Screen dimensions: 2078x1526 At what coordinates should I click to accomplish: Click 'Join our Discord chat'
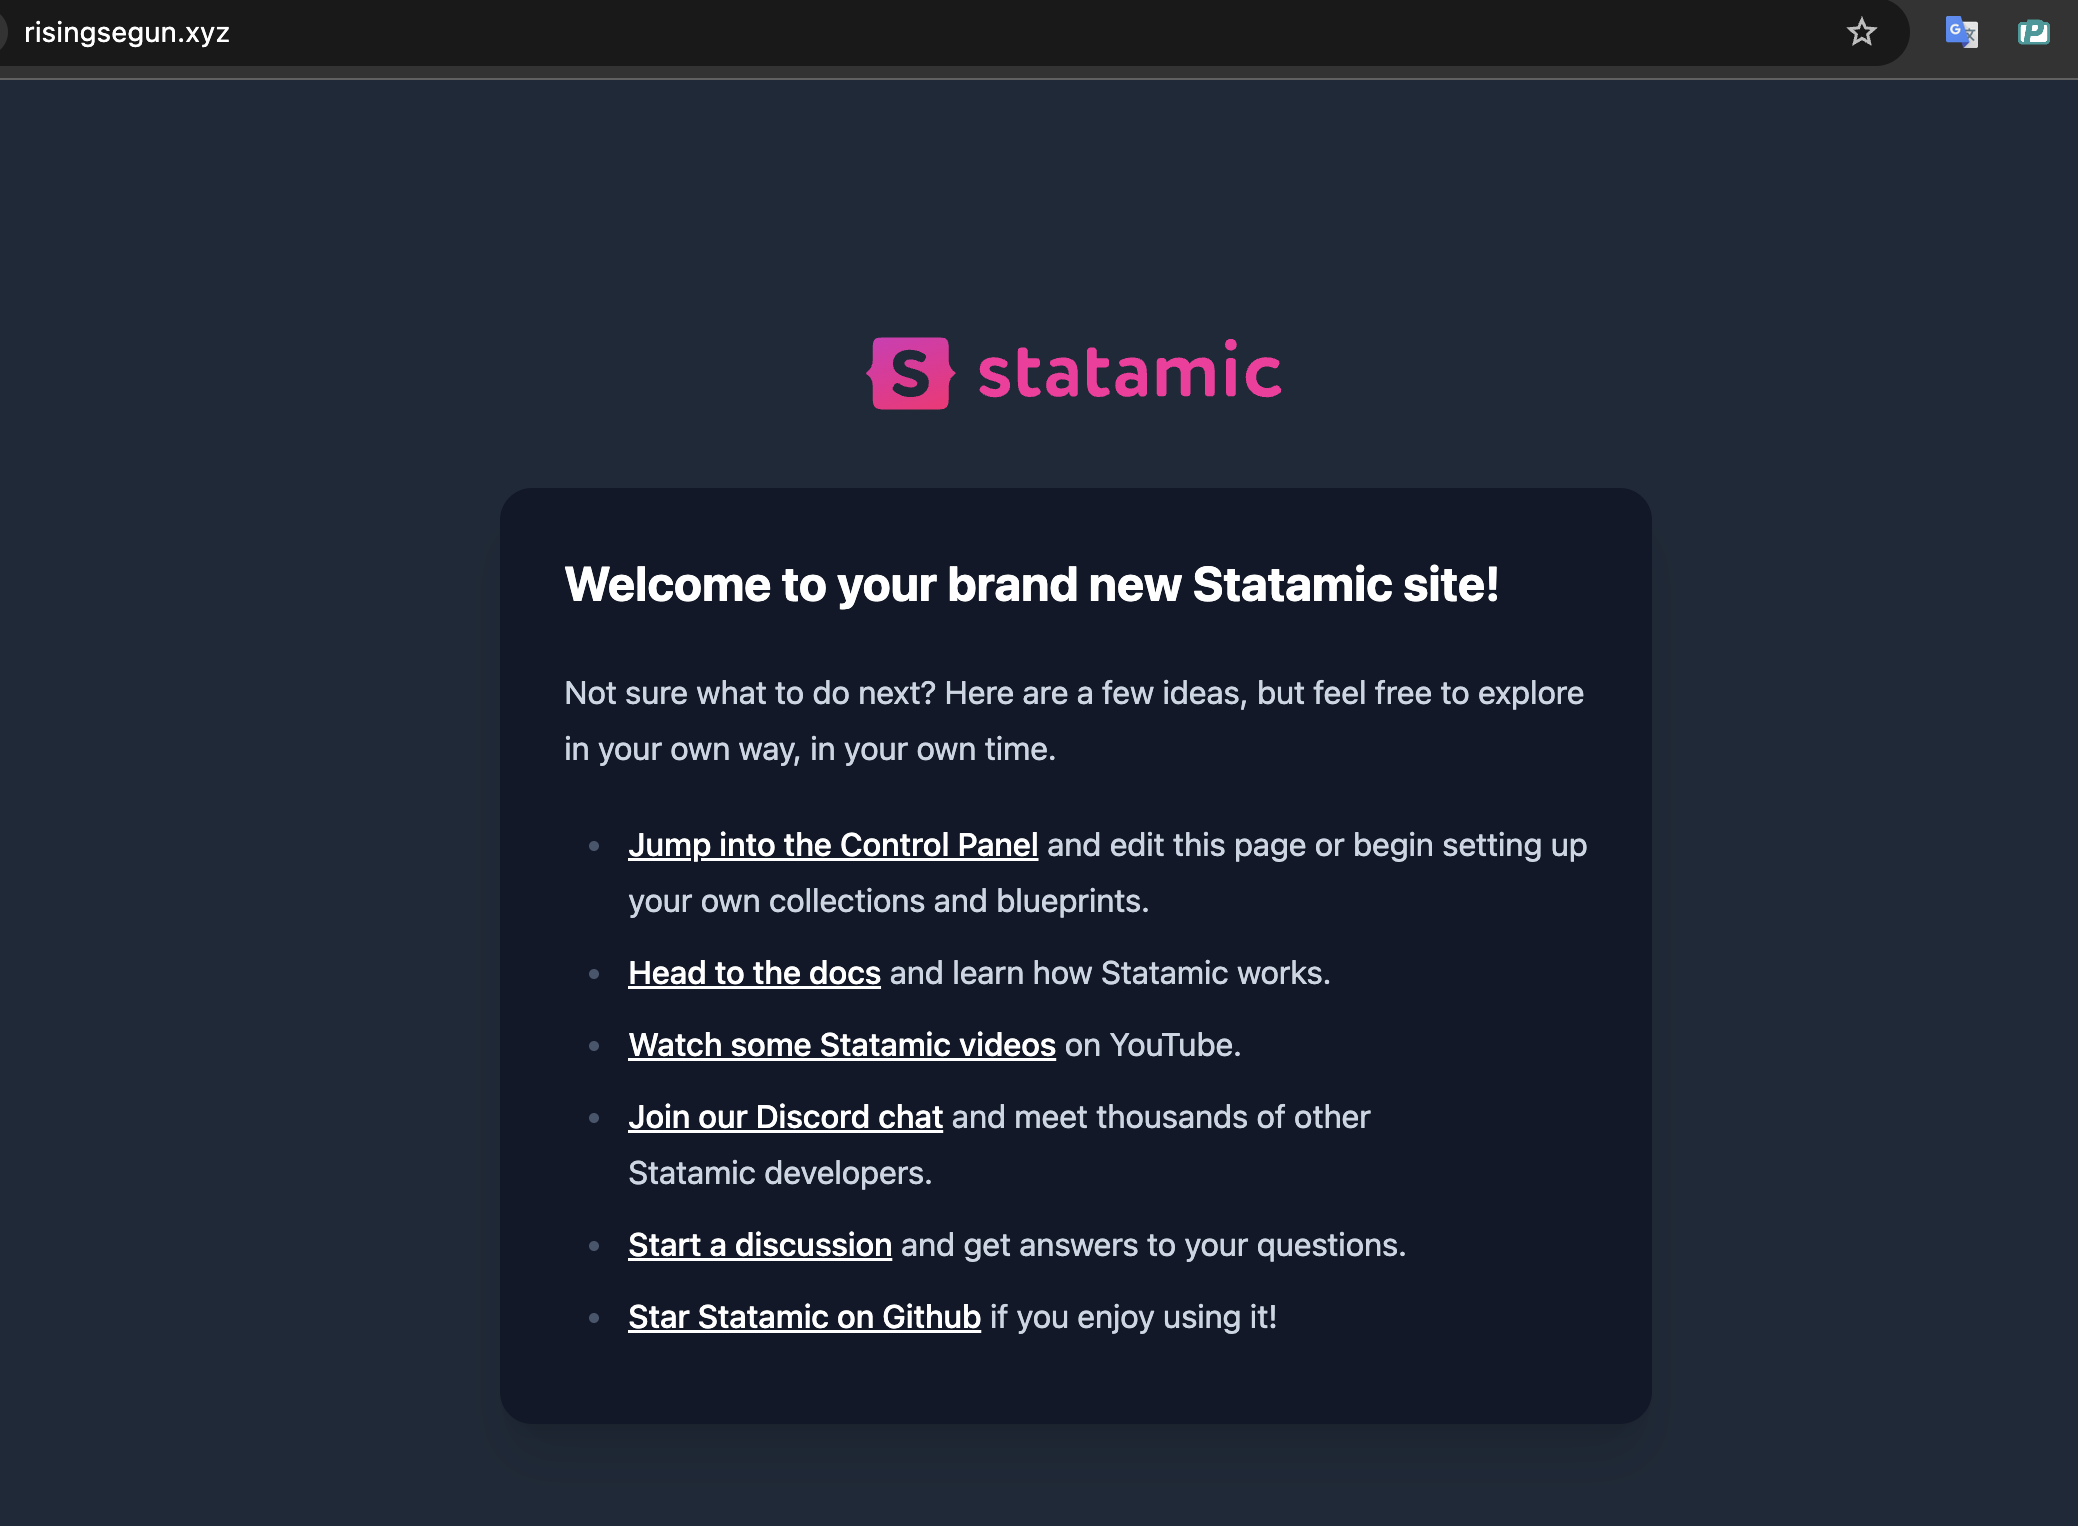point(785,1117)
